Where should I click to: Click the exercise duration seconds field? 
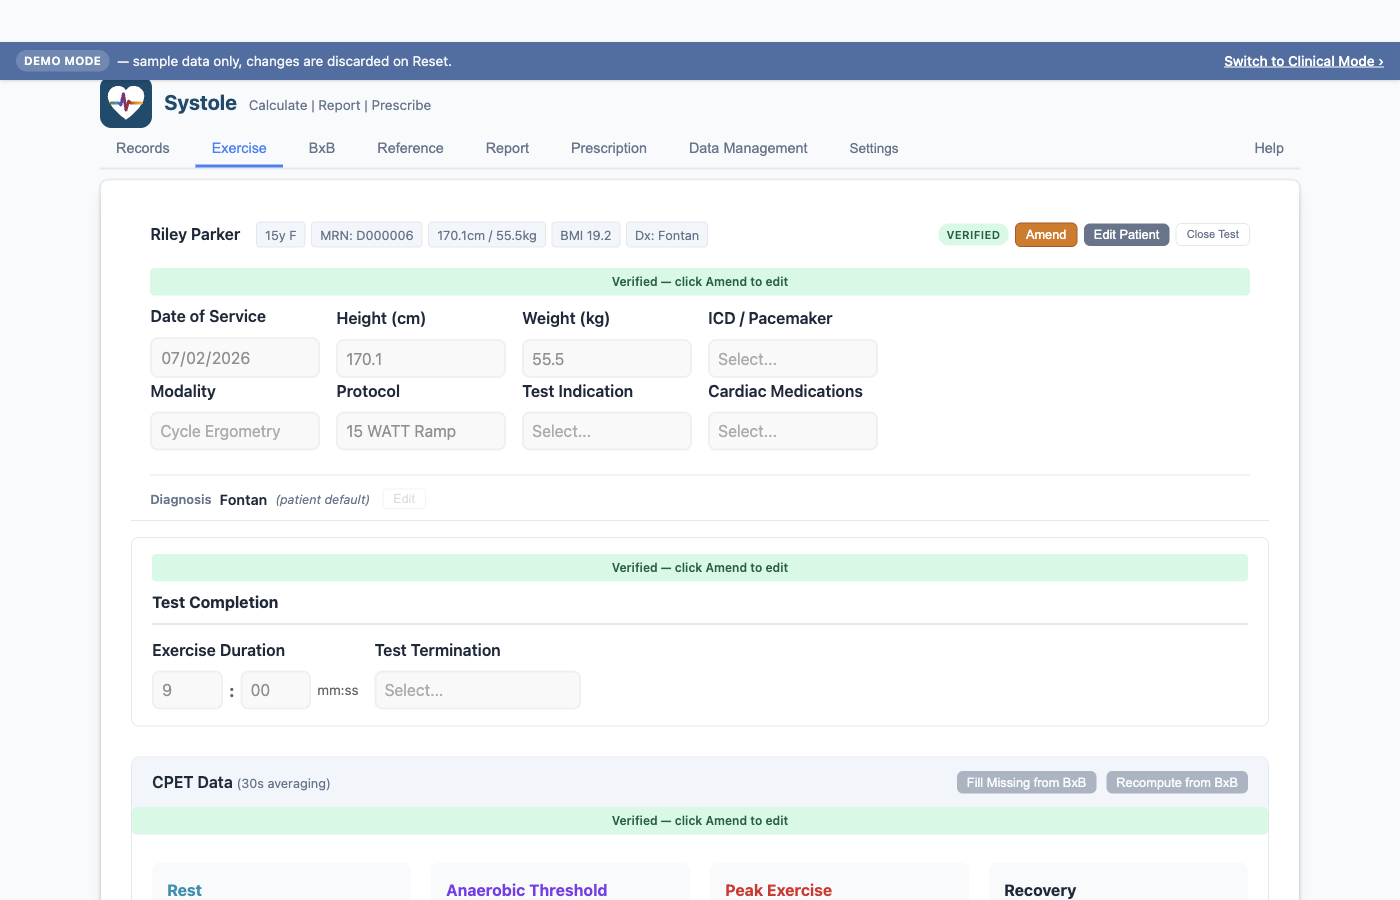276,690
